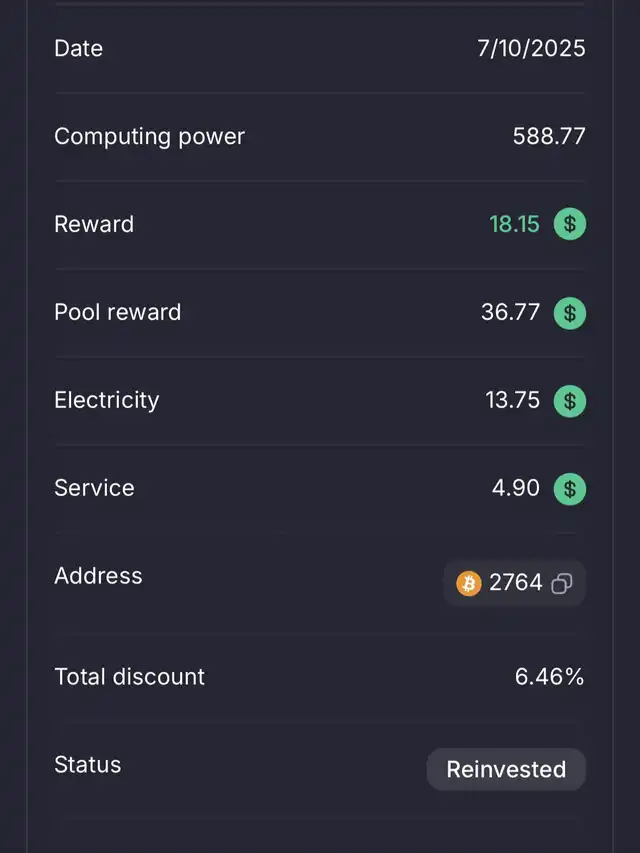Select the computing power value 588.77
The image size is (640, 853).
point(549,136)
